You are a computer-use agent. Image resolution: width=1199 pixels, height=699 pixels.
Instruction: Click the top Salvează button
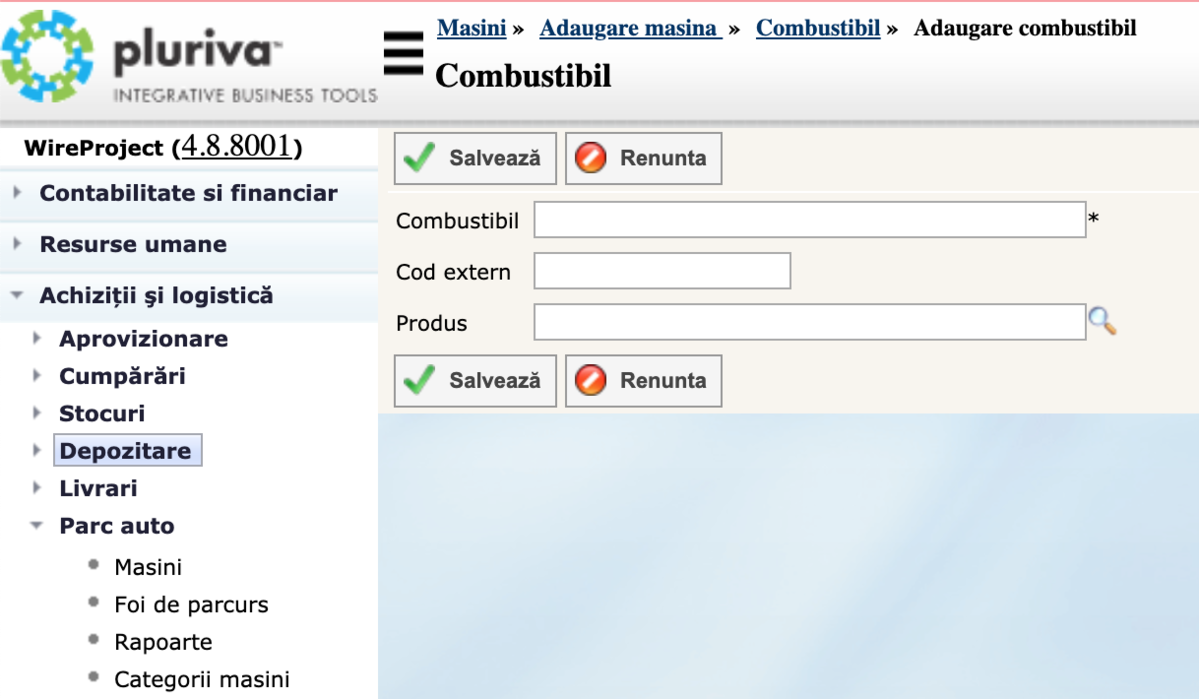tap(475, 158)
